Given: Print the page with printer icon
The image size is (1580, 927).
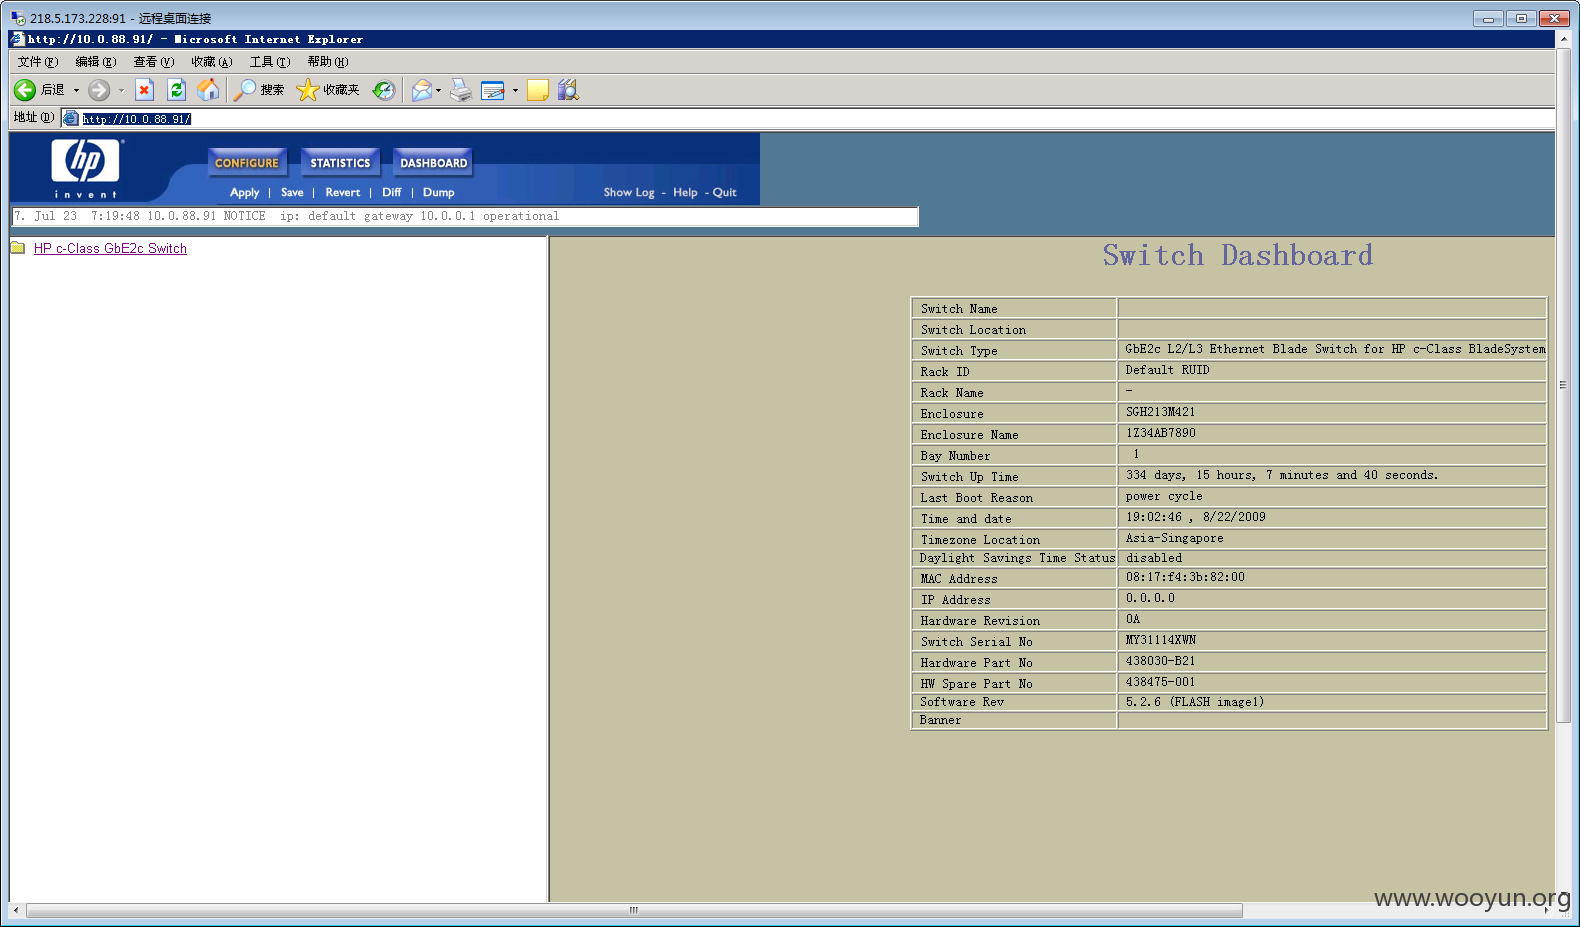Looking at the screenshot, I should point(460,90).
